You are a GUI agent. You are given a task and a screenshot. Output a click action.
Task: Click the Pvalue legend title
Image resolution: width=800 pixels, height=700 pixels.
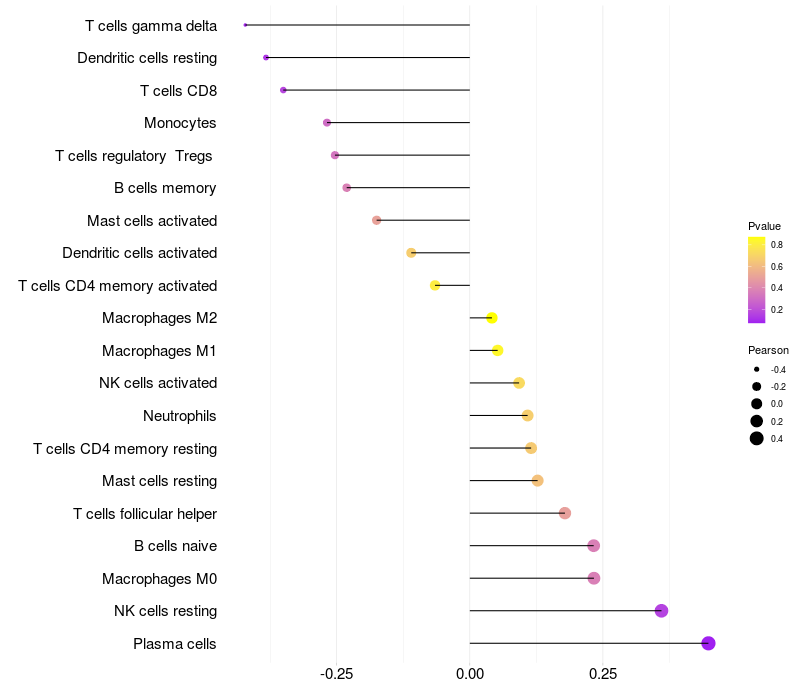pyautogui.click(x=764, y=226)
